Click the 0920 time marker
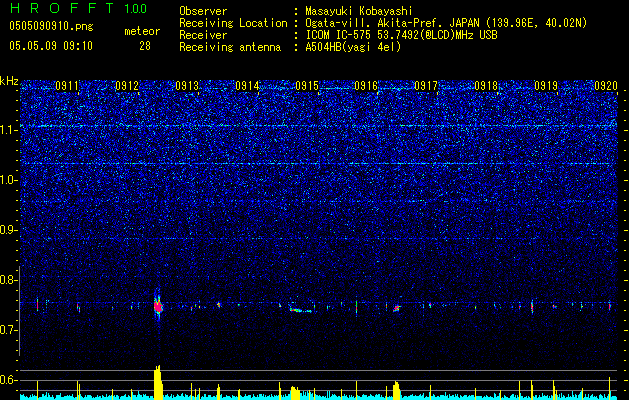The width and height of the screenshot is (629, 400). coord(606,86)
